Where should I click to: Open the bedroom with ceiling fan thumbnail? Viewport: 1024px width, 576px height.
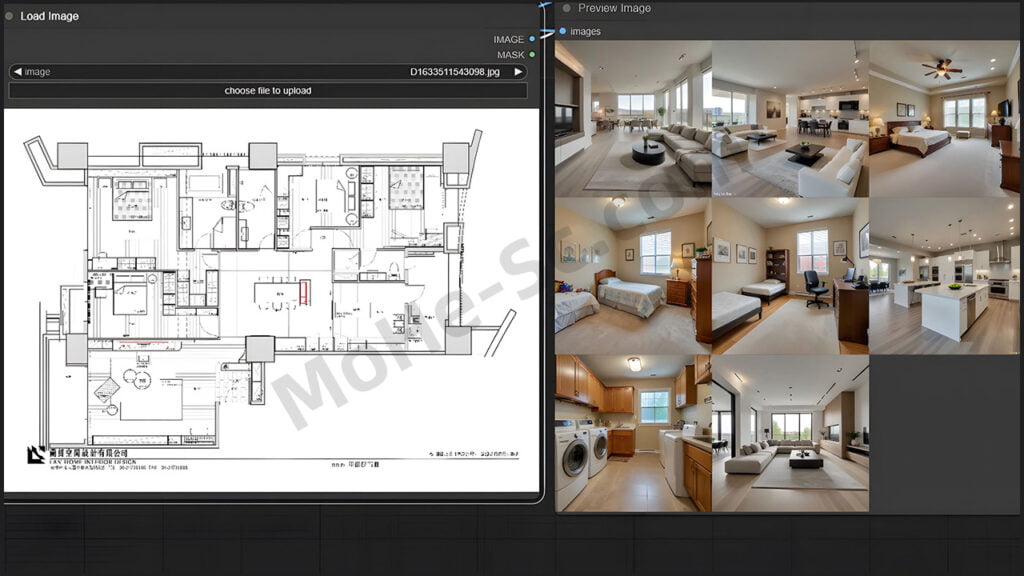[944, 118]
